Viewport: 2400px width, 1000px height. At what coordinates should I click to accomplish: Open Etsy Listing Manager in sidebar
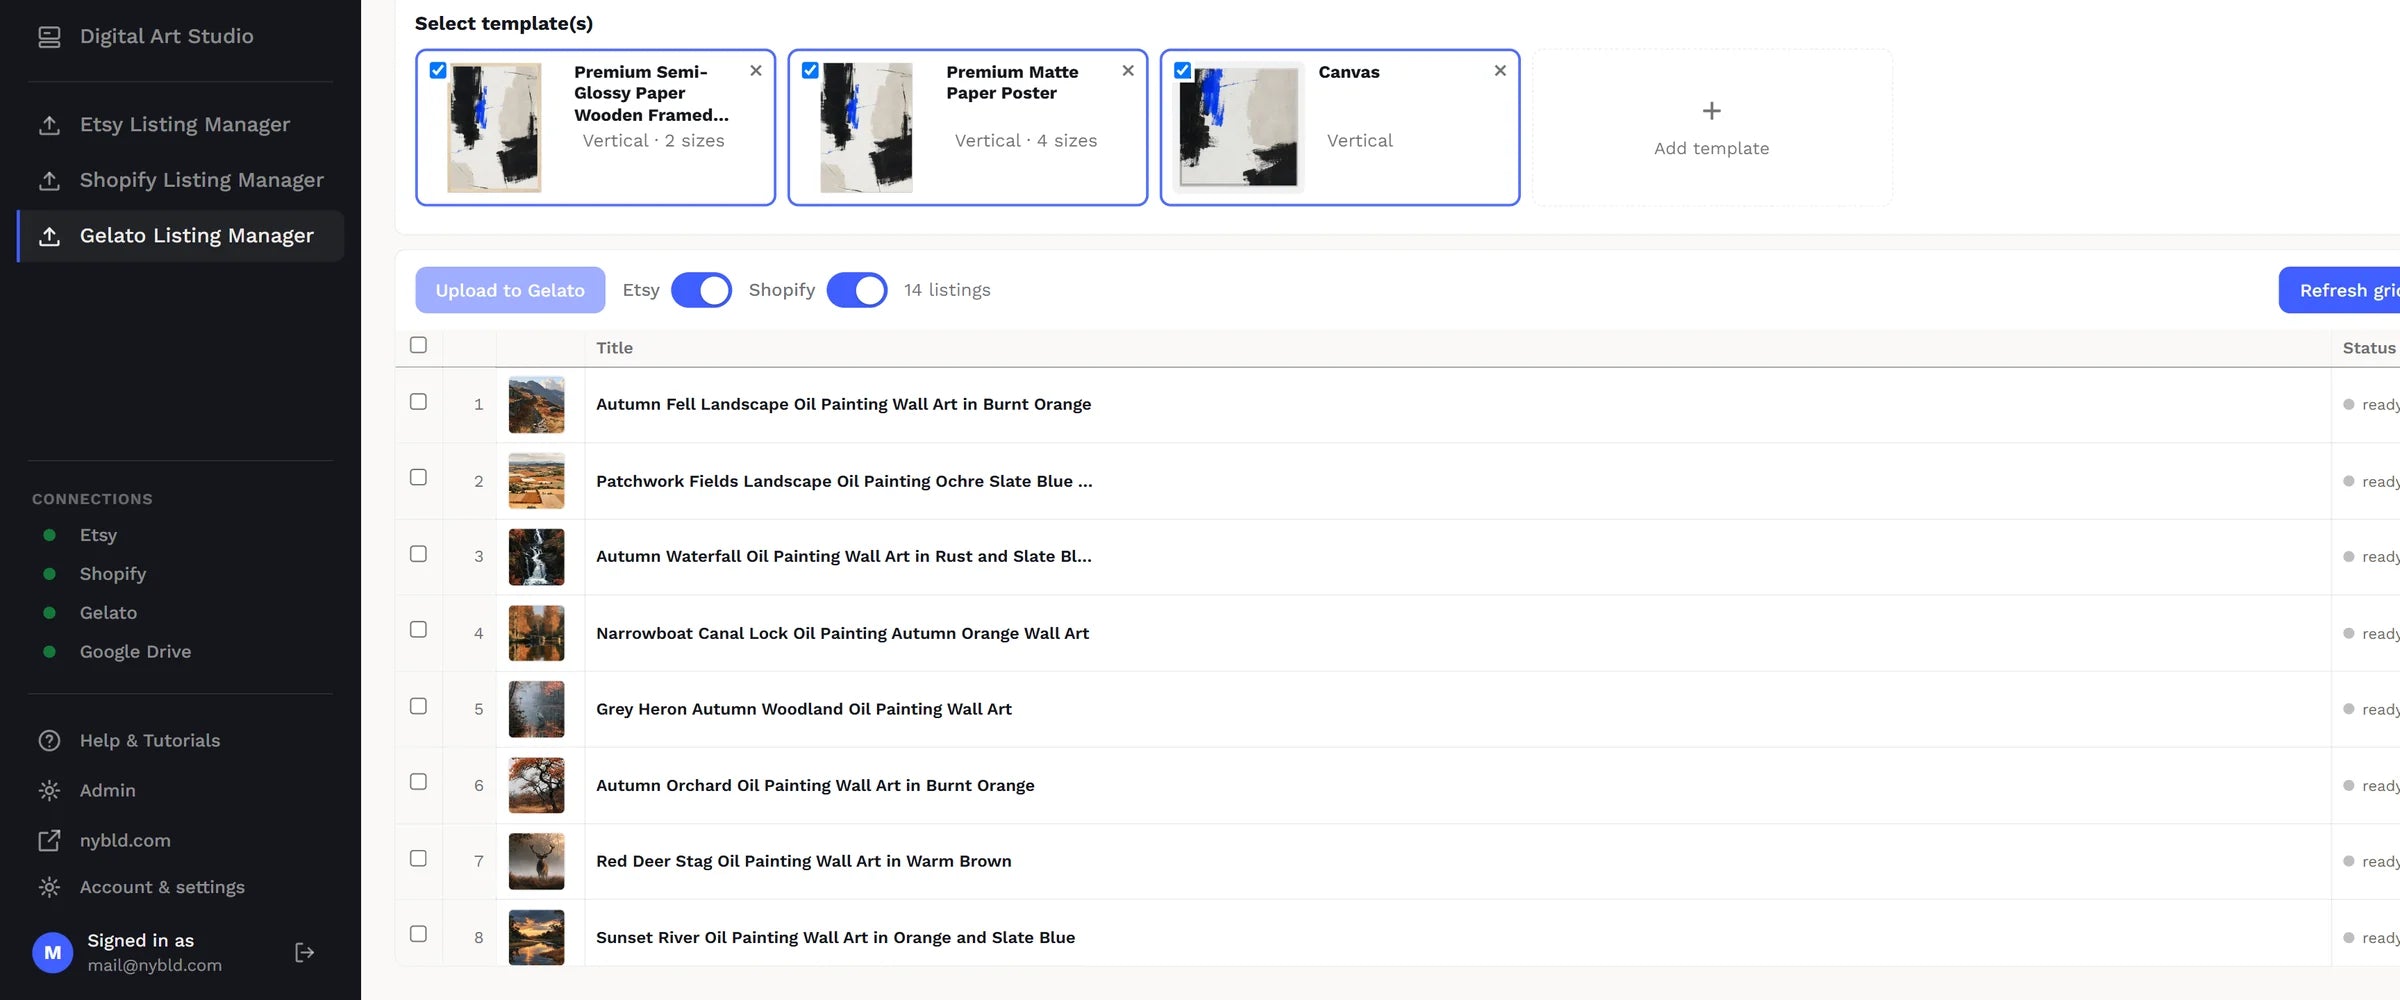coord(181,125)
